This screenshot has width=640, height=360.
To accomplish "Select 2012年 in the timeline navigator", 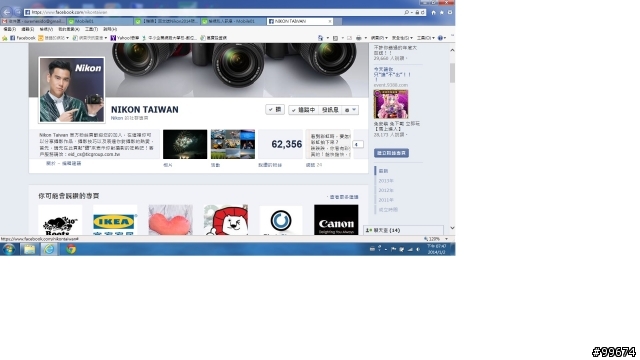I will (x=386, y=191).
